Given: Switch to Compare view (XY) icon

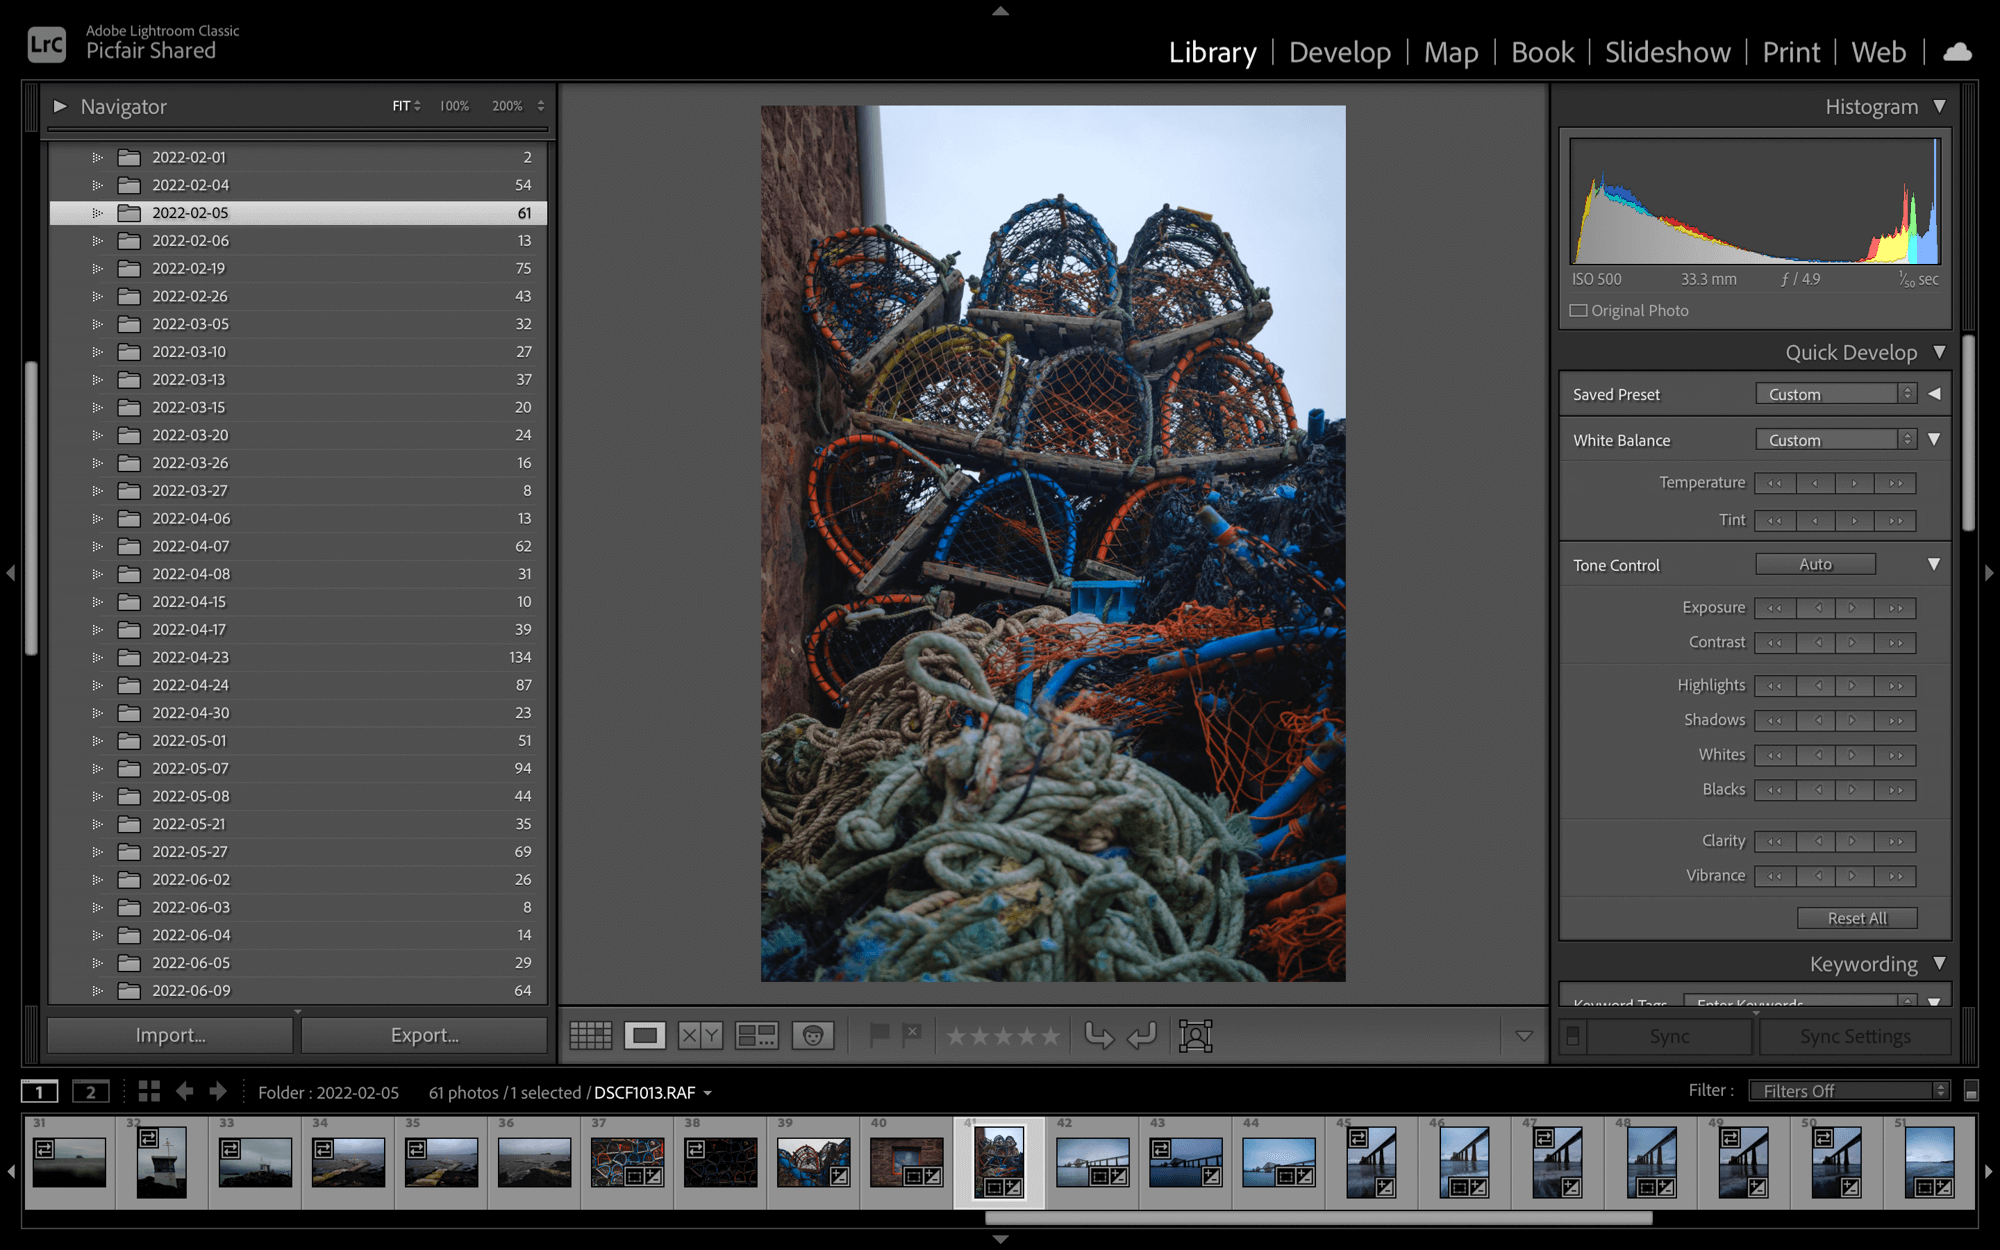Looking at the screenshot, I should pos(699,1036).
